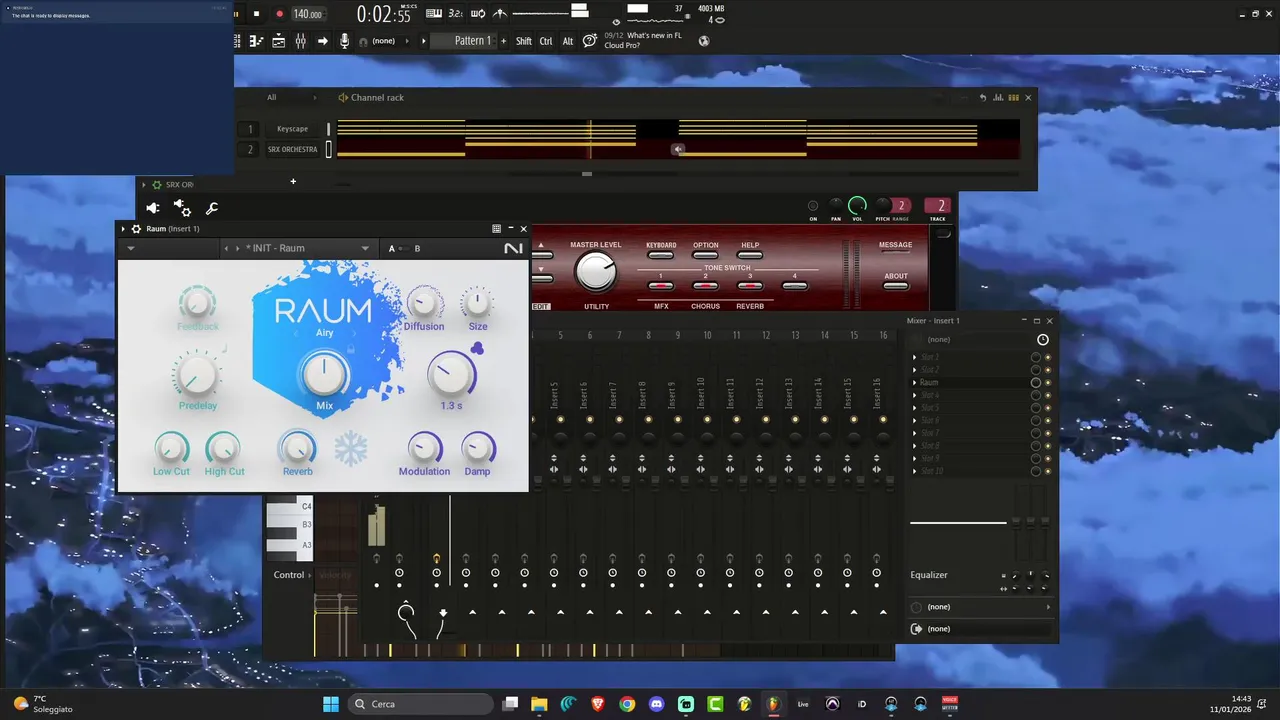This screenshot has width=1280, height=720.
Task: Select the Keyscape channel button
Action: pos(293,129)
